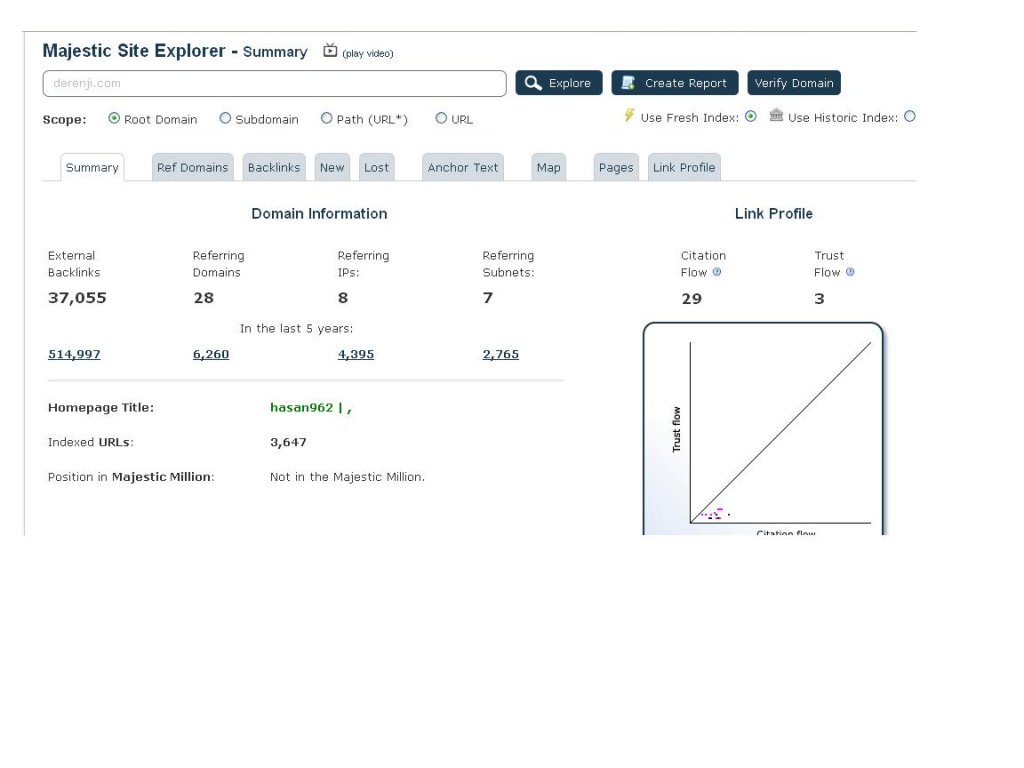Open the Map tab
This screenshot has height=768, width=1024.
549,168
